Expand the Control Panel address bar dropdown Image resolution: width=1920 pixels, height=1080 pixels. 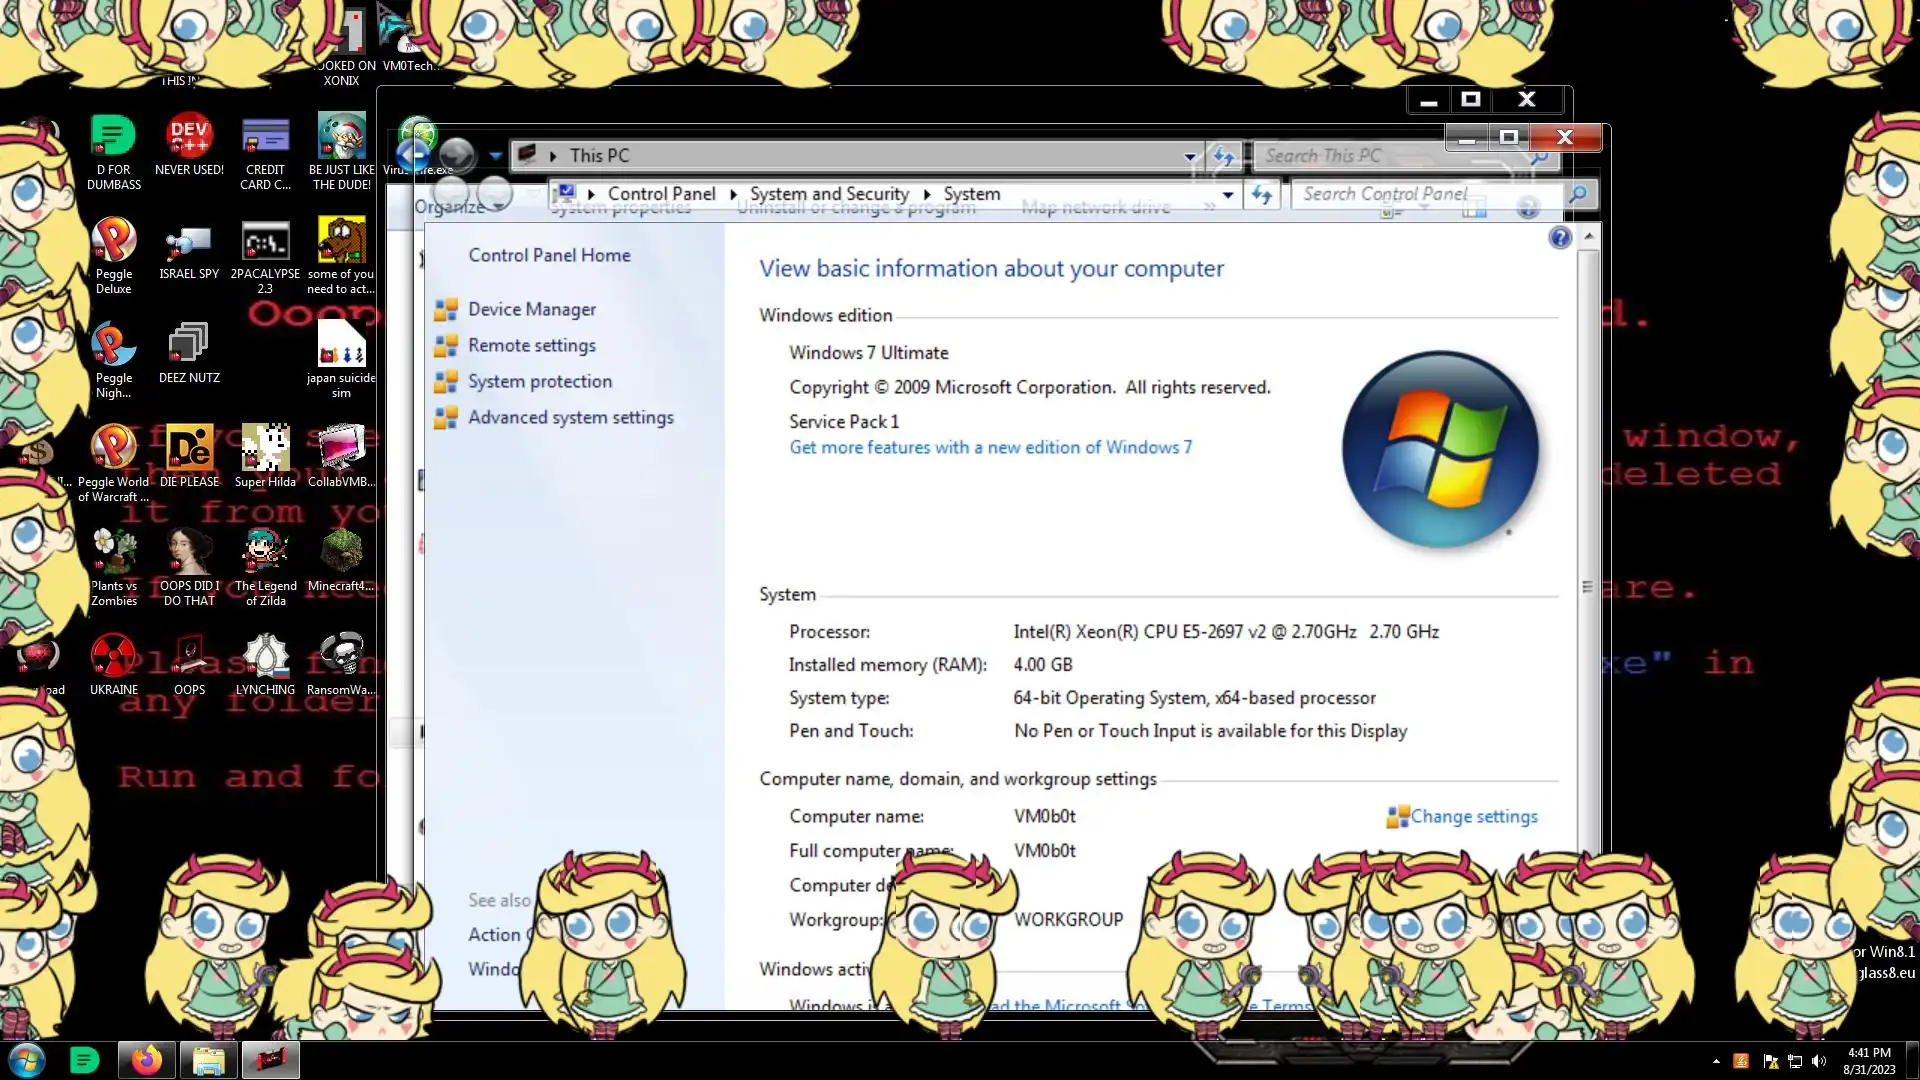click(1228, 195)
